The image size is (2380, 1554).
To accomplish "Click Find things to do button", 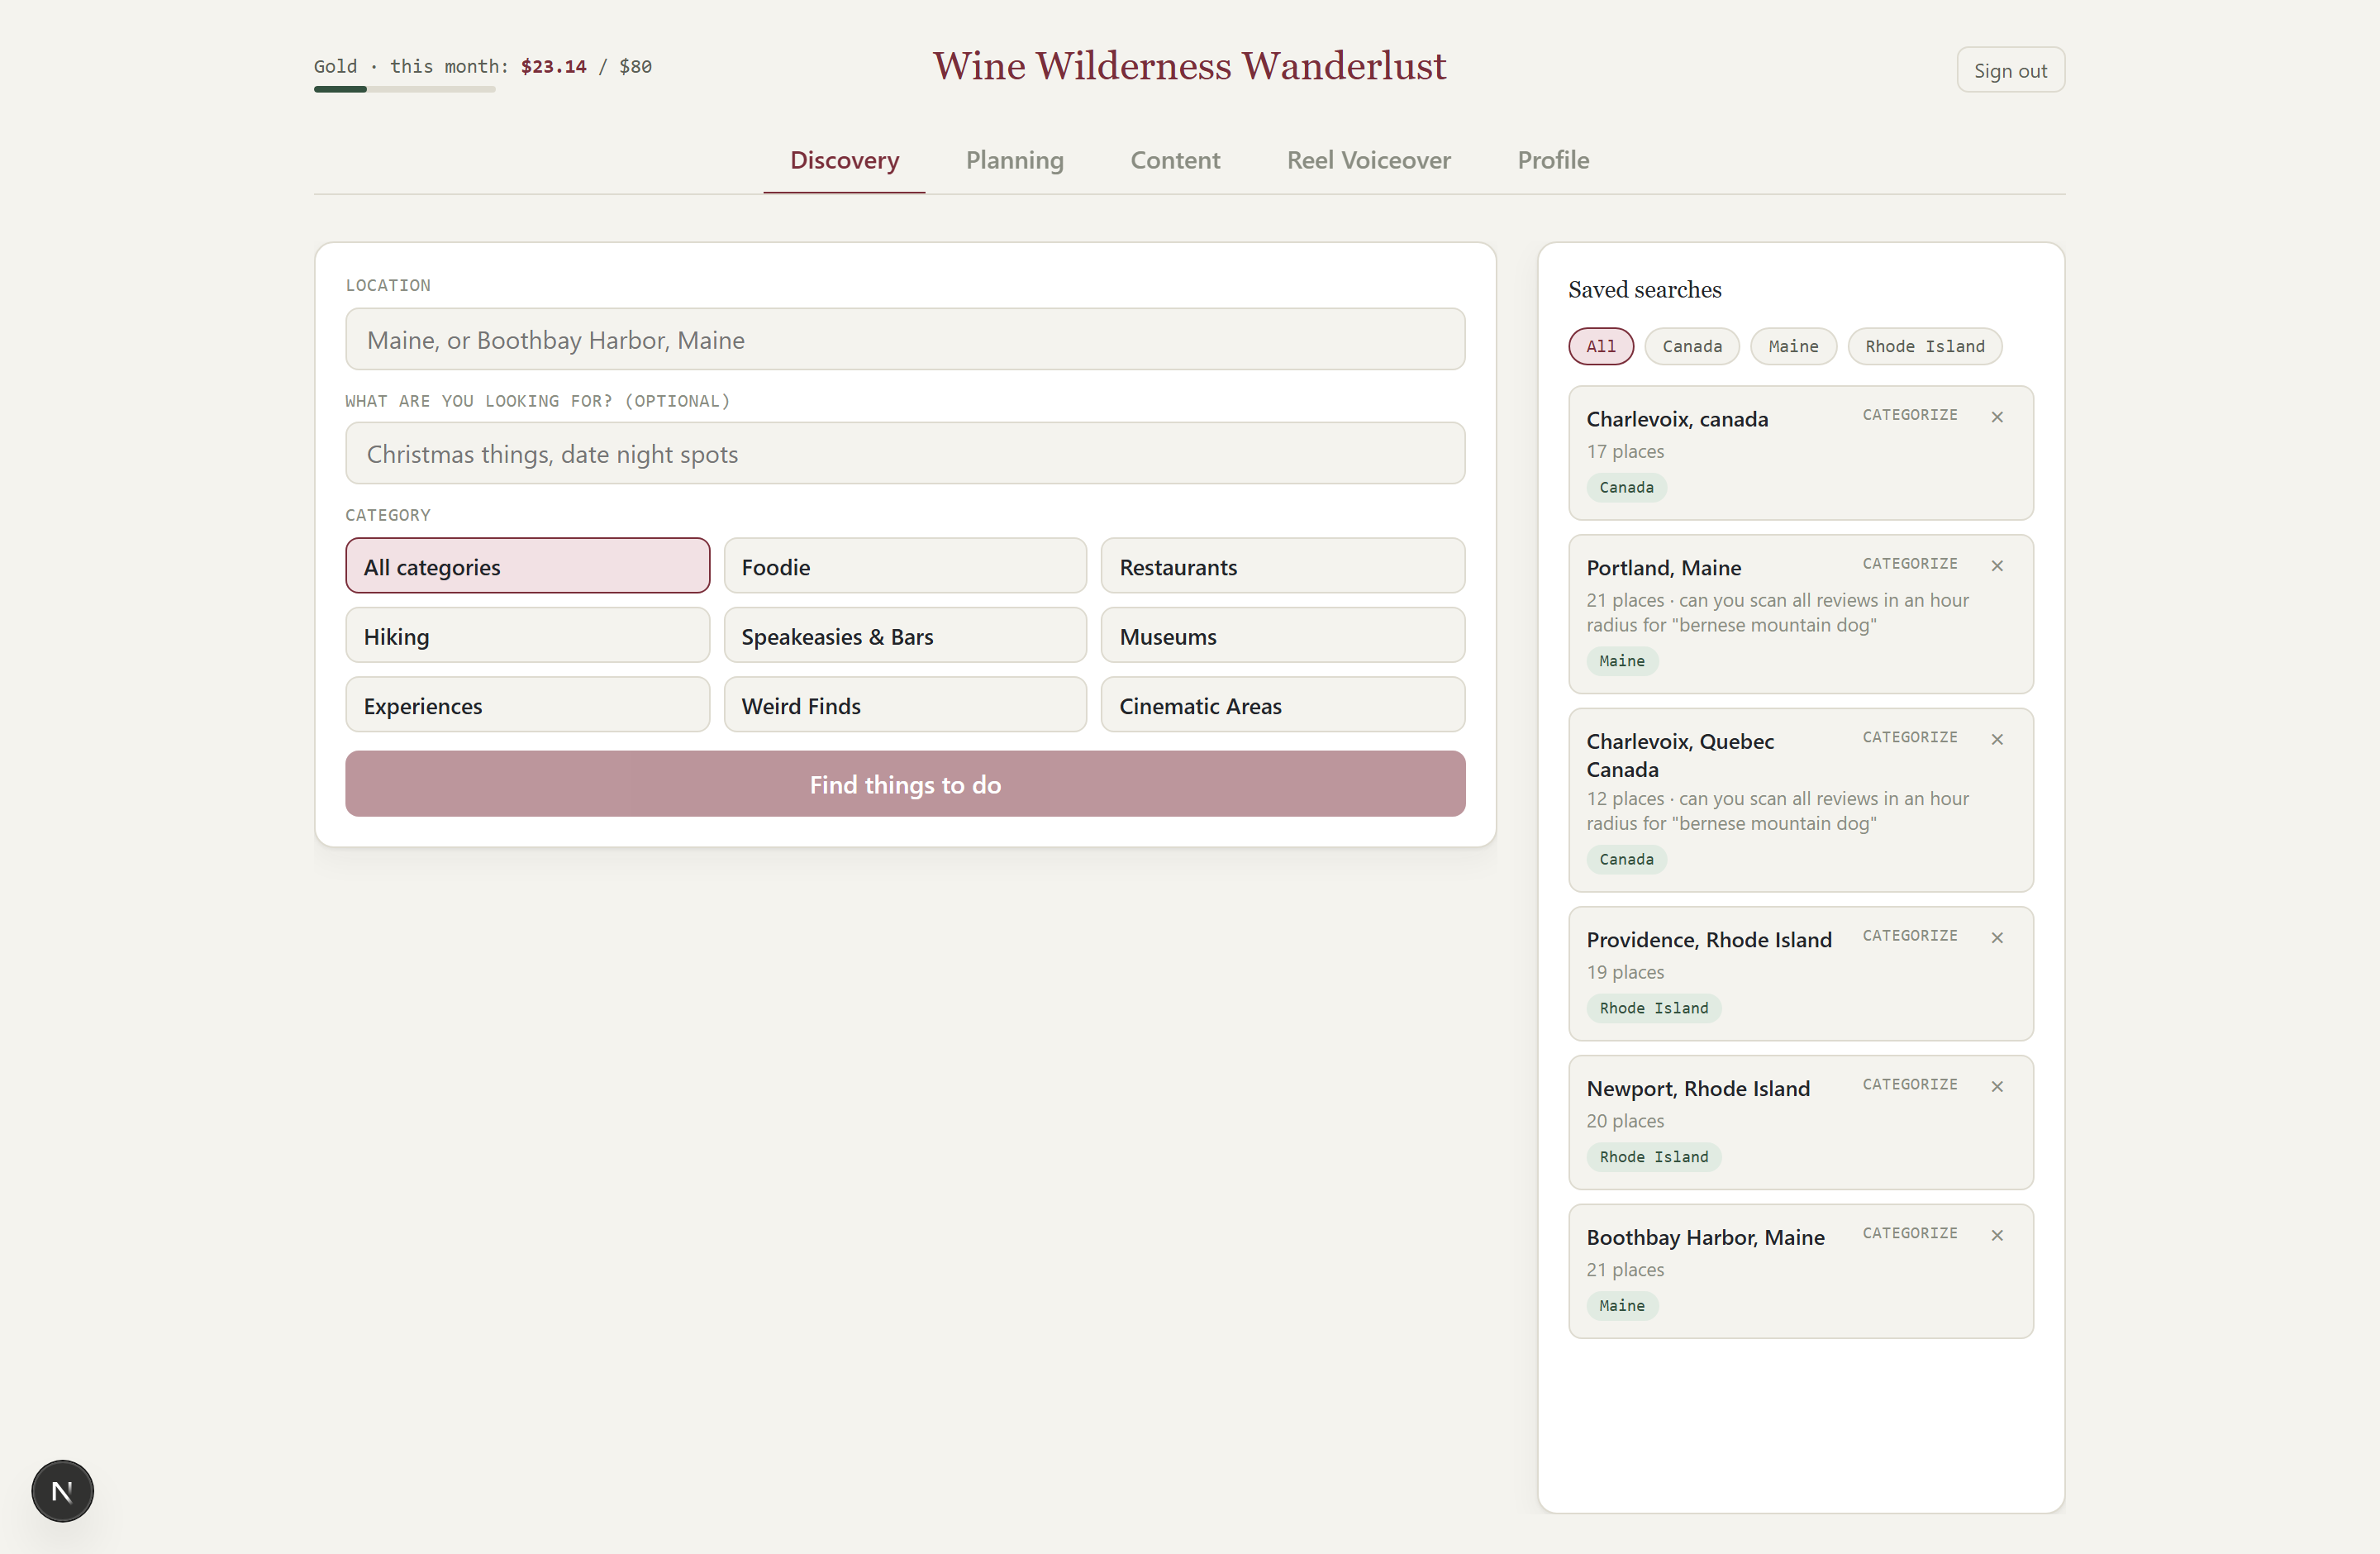I will pyautogui.click(x=905, y=784).
